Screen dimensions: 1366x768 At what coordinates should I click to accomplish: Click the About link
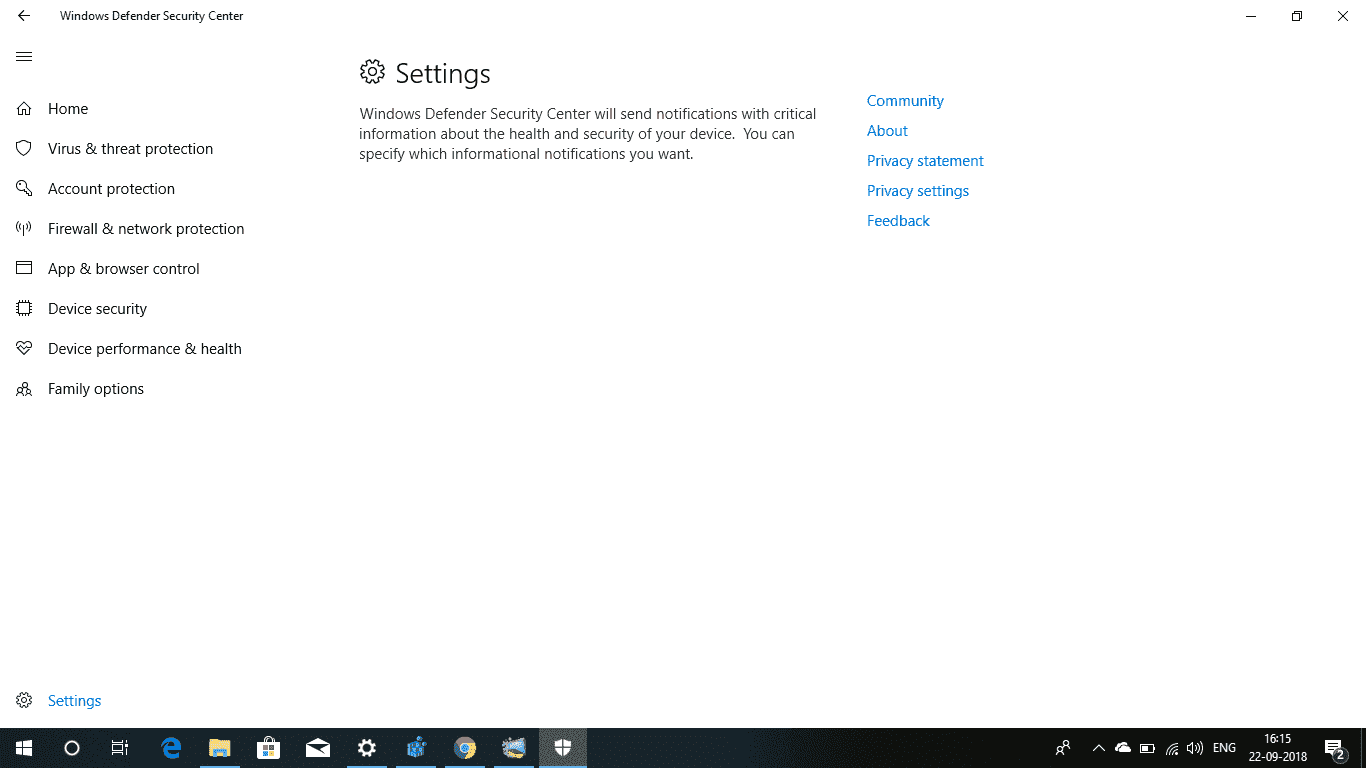click(887, 131)
